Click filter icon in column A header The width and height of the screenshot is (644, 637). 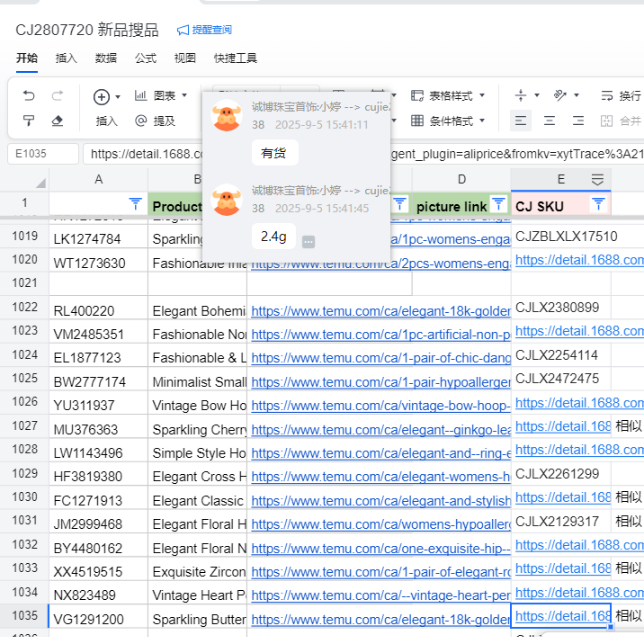pos(135,205)
